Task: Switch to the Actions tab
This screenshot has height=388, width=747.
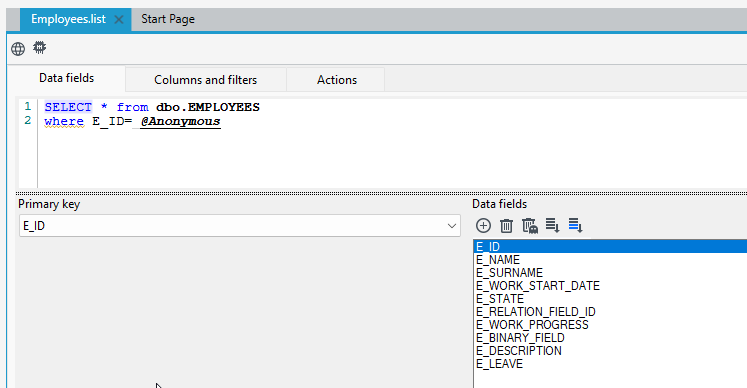Action: [337, 80]
